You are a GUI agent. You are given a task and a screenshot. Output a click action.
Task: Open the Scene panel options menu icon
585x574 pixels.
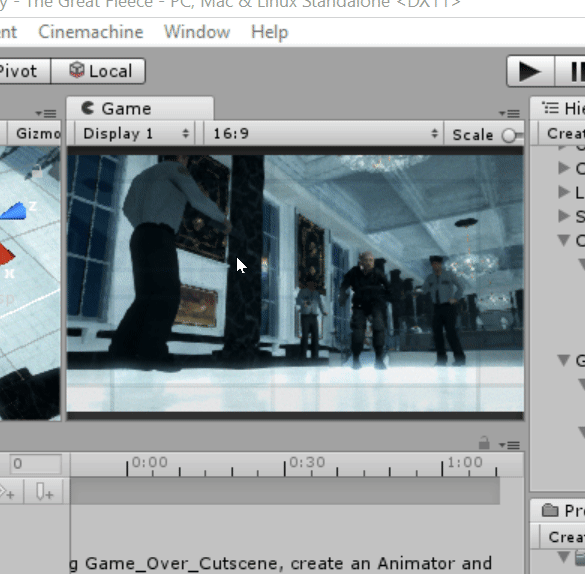[46, 113]
